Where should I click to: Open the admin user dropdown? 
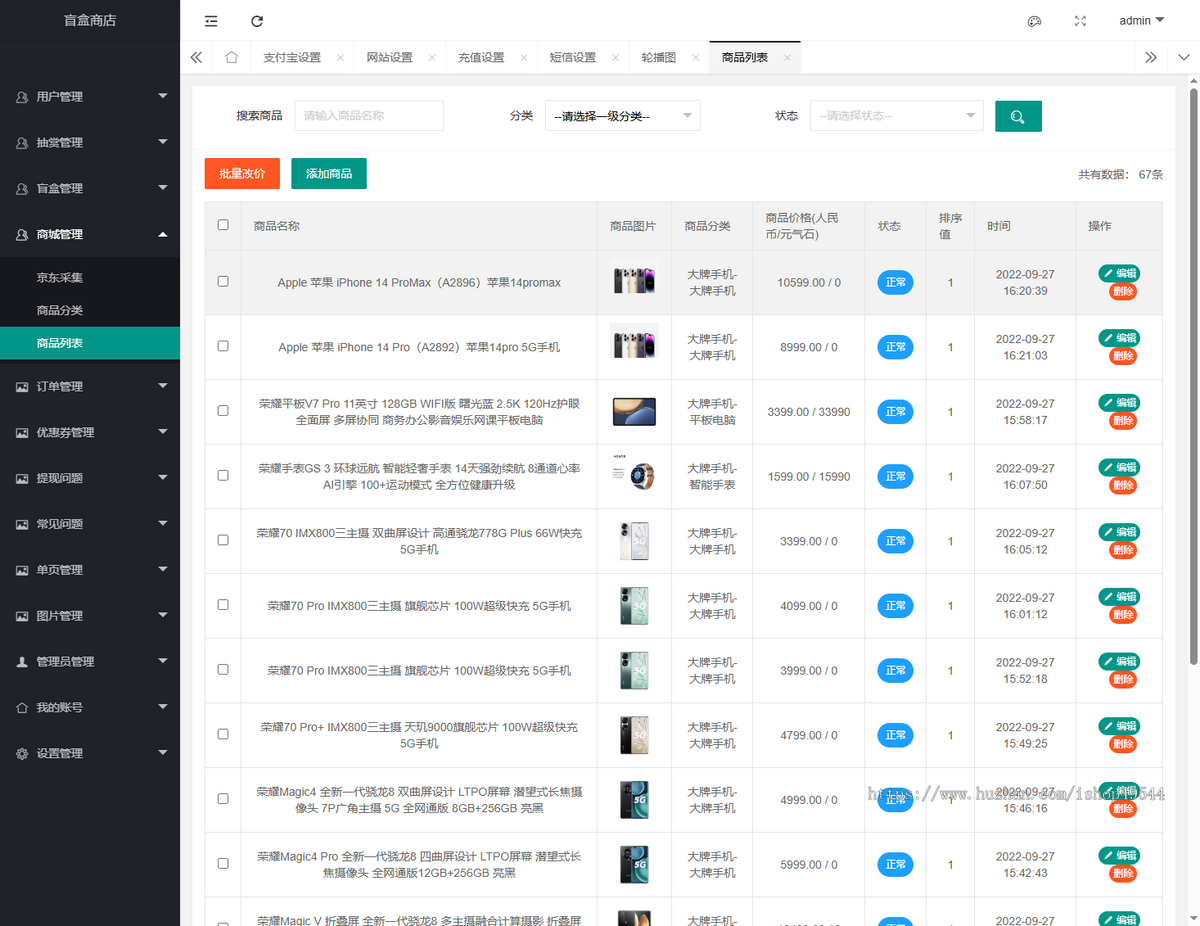(x=1142, y=21)
